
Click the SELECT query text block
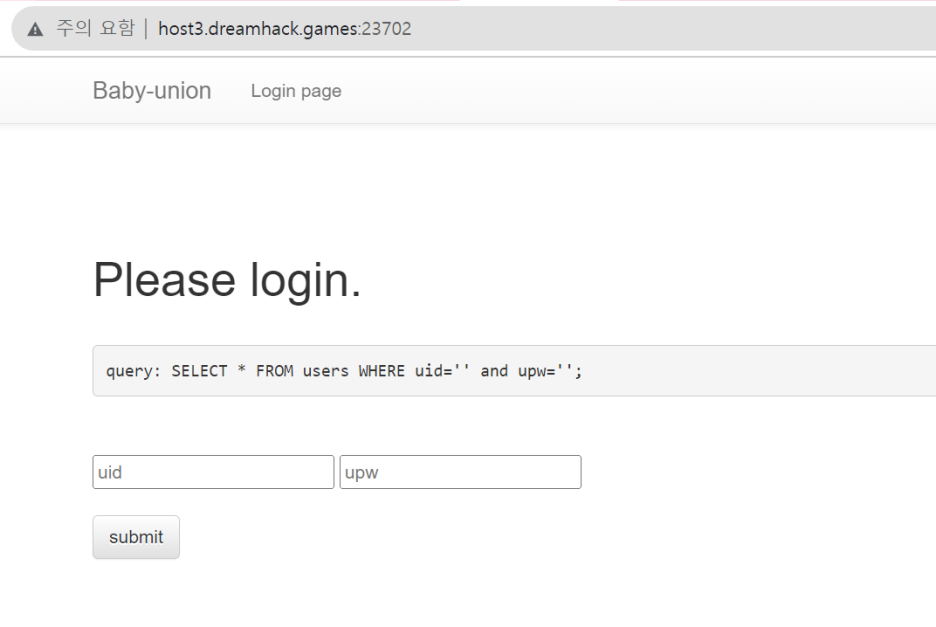(x=514, y=370)
